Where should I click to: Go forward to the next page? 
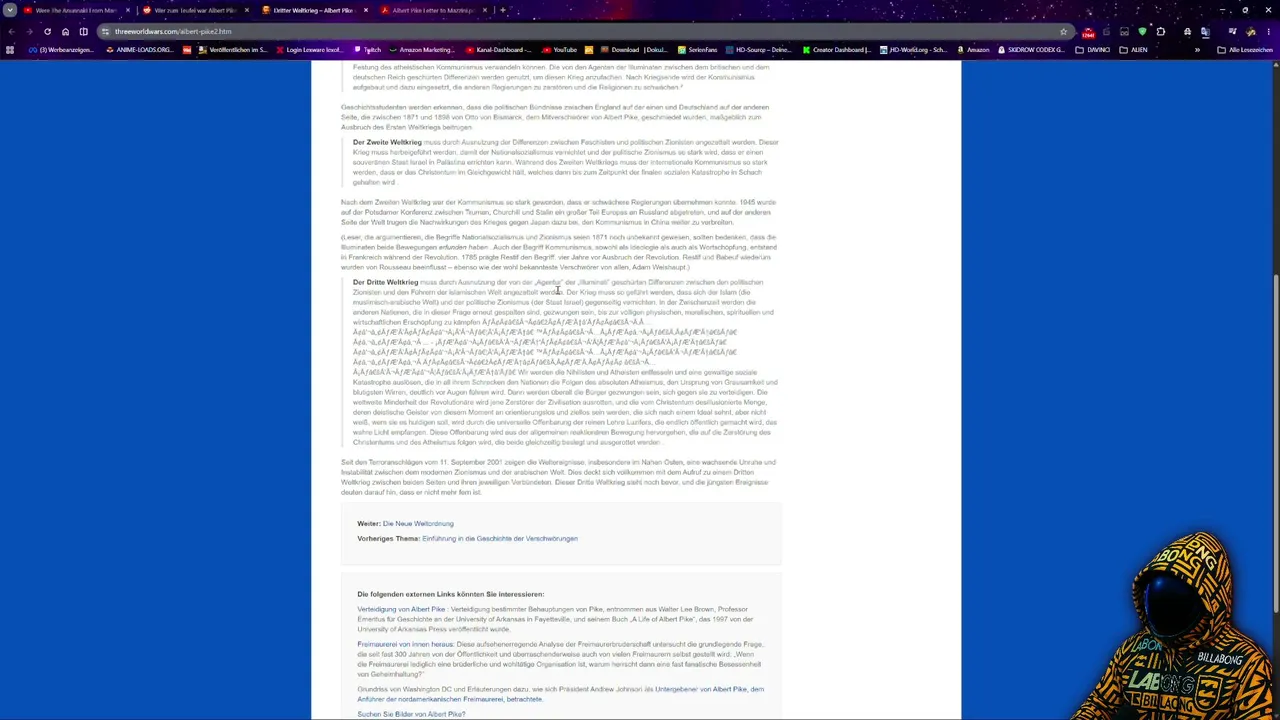29,31
